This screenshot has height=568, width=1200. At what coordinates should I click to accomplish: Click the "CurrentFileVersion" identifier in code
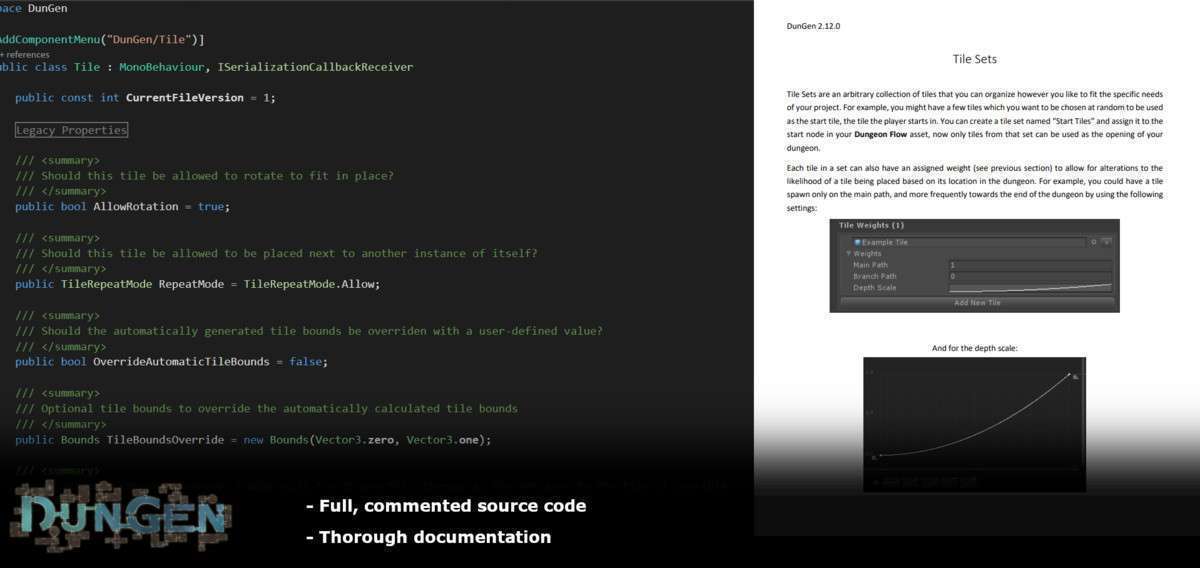[185, 98]
